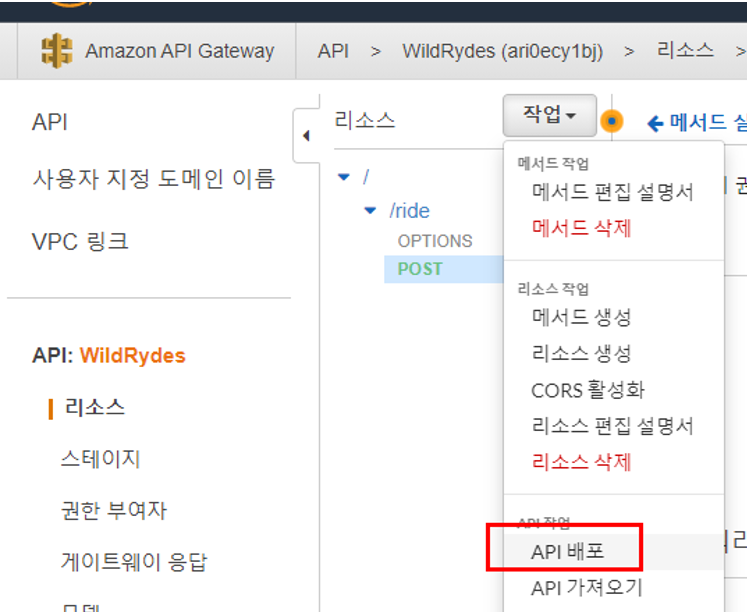
Task: Click the orange circle indicator next to 작업
Action: (x=612, y=121)
